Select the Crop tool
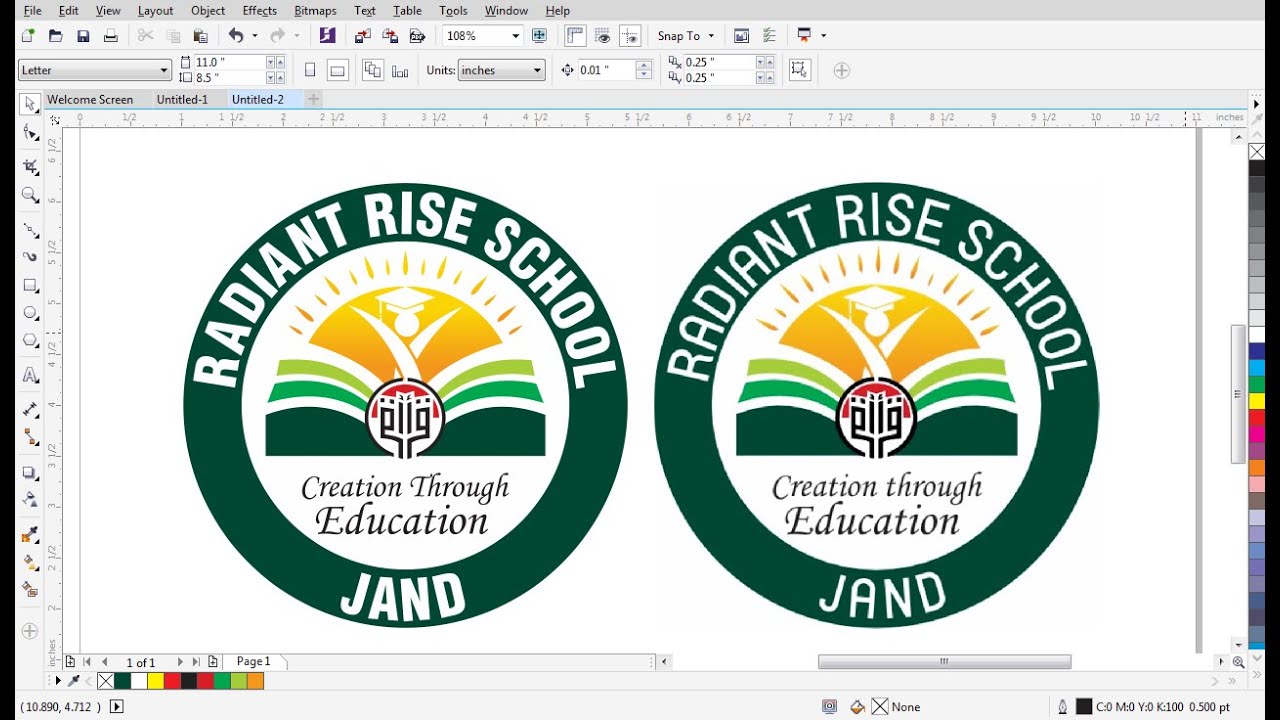 pyautogui.click(x=30, y=166)
